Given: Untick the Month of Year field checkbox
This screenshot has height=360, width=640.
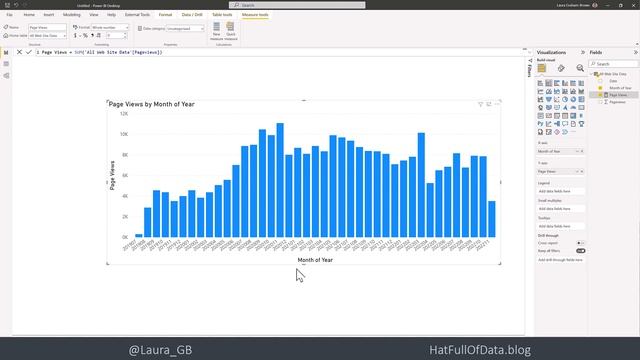Looking at the screenshot, I should pos(600,88).
